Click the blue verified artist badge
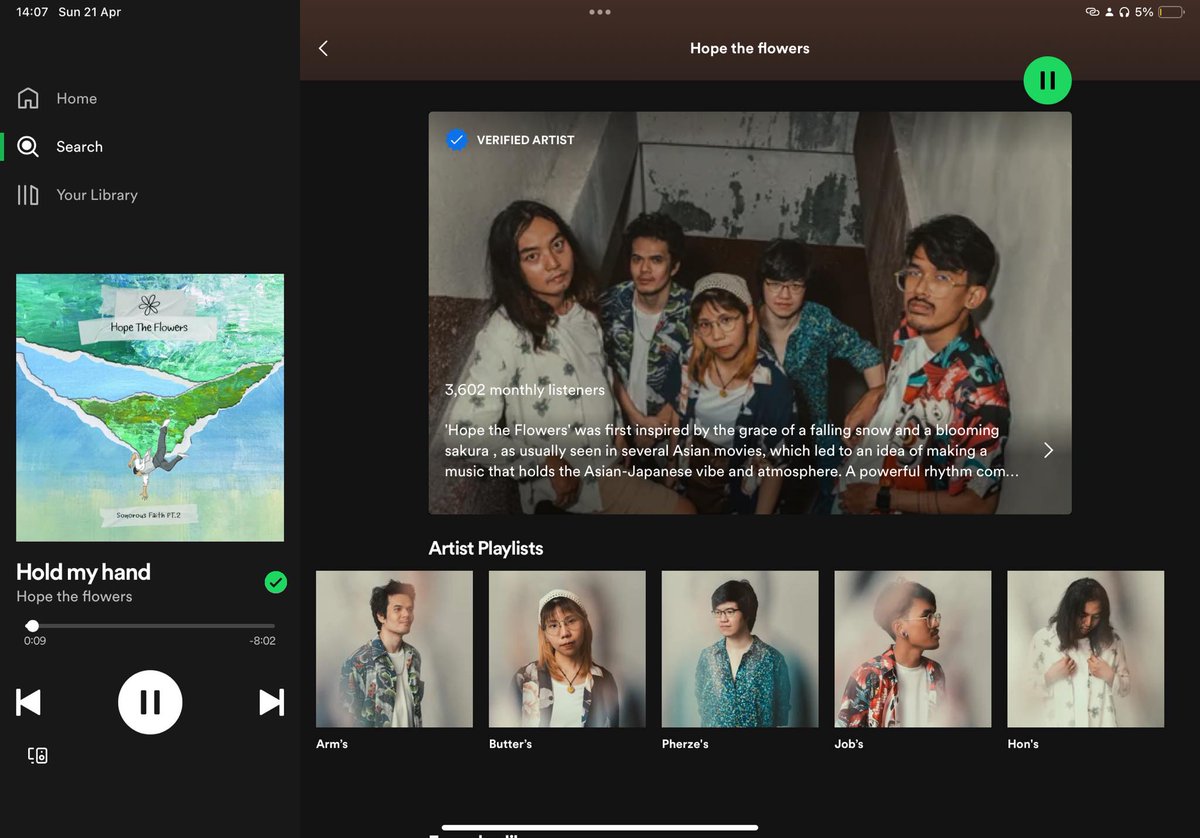 (456, 140)
